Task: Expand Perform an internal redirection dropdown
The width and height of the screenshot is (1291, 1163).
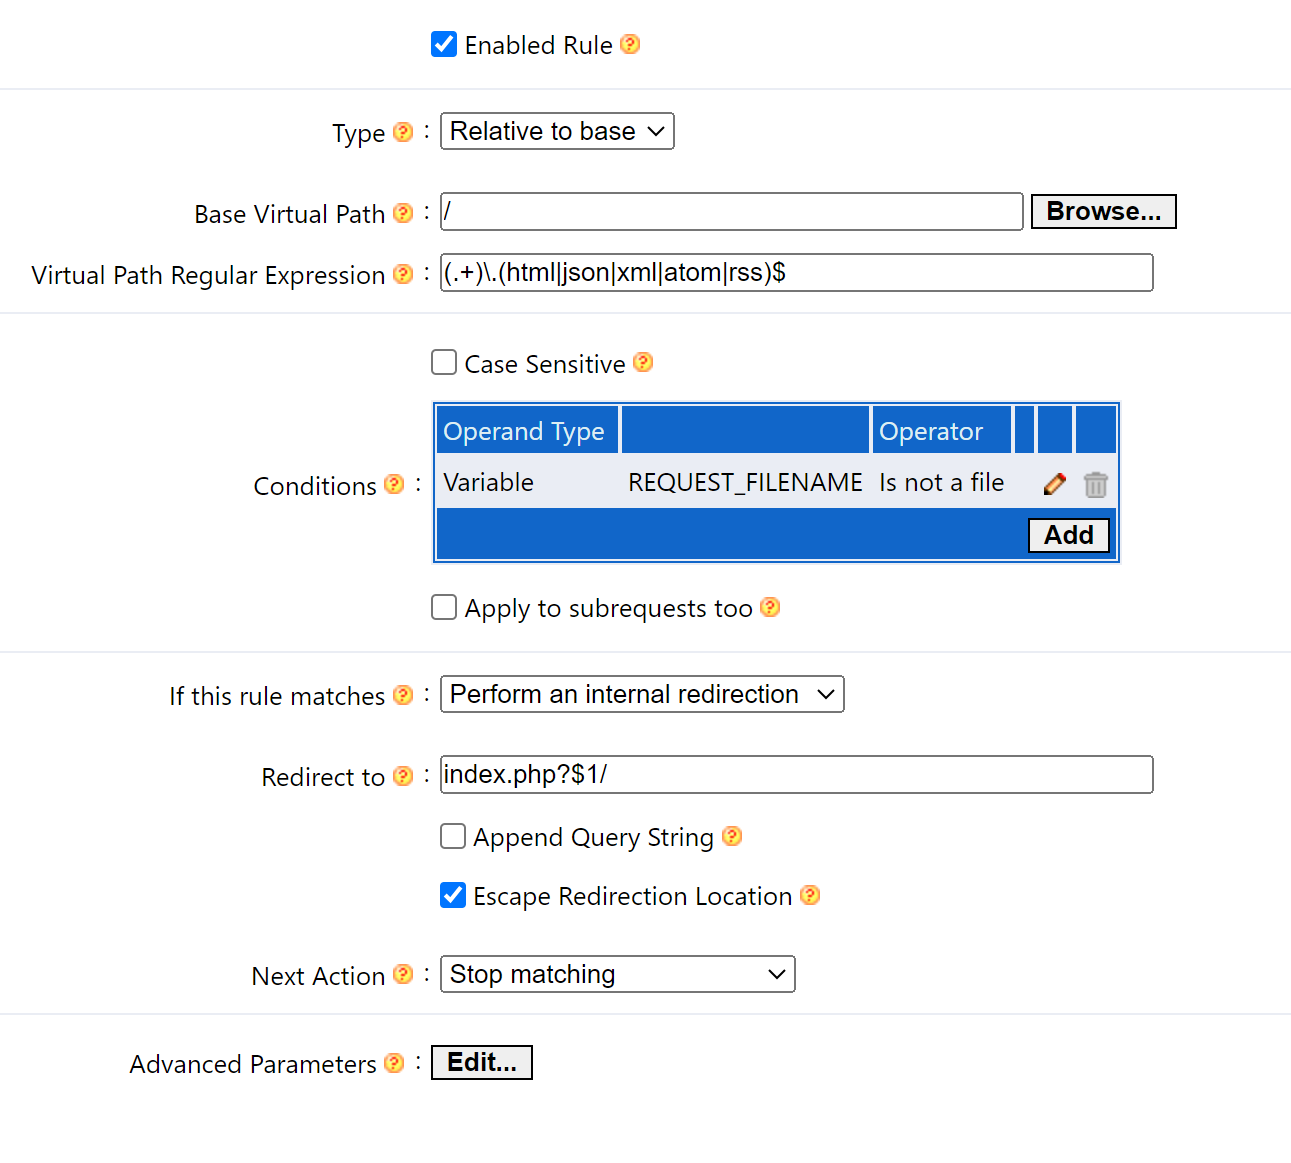Action: [642, 694]
